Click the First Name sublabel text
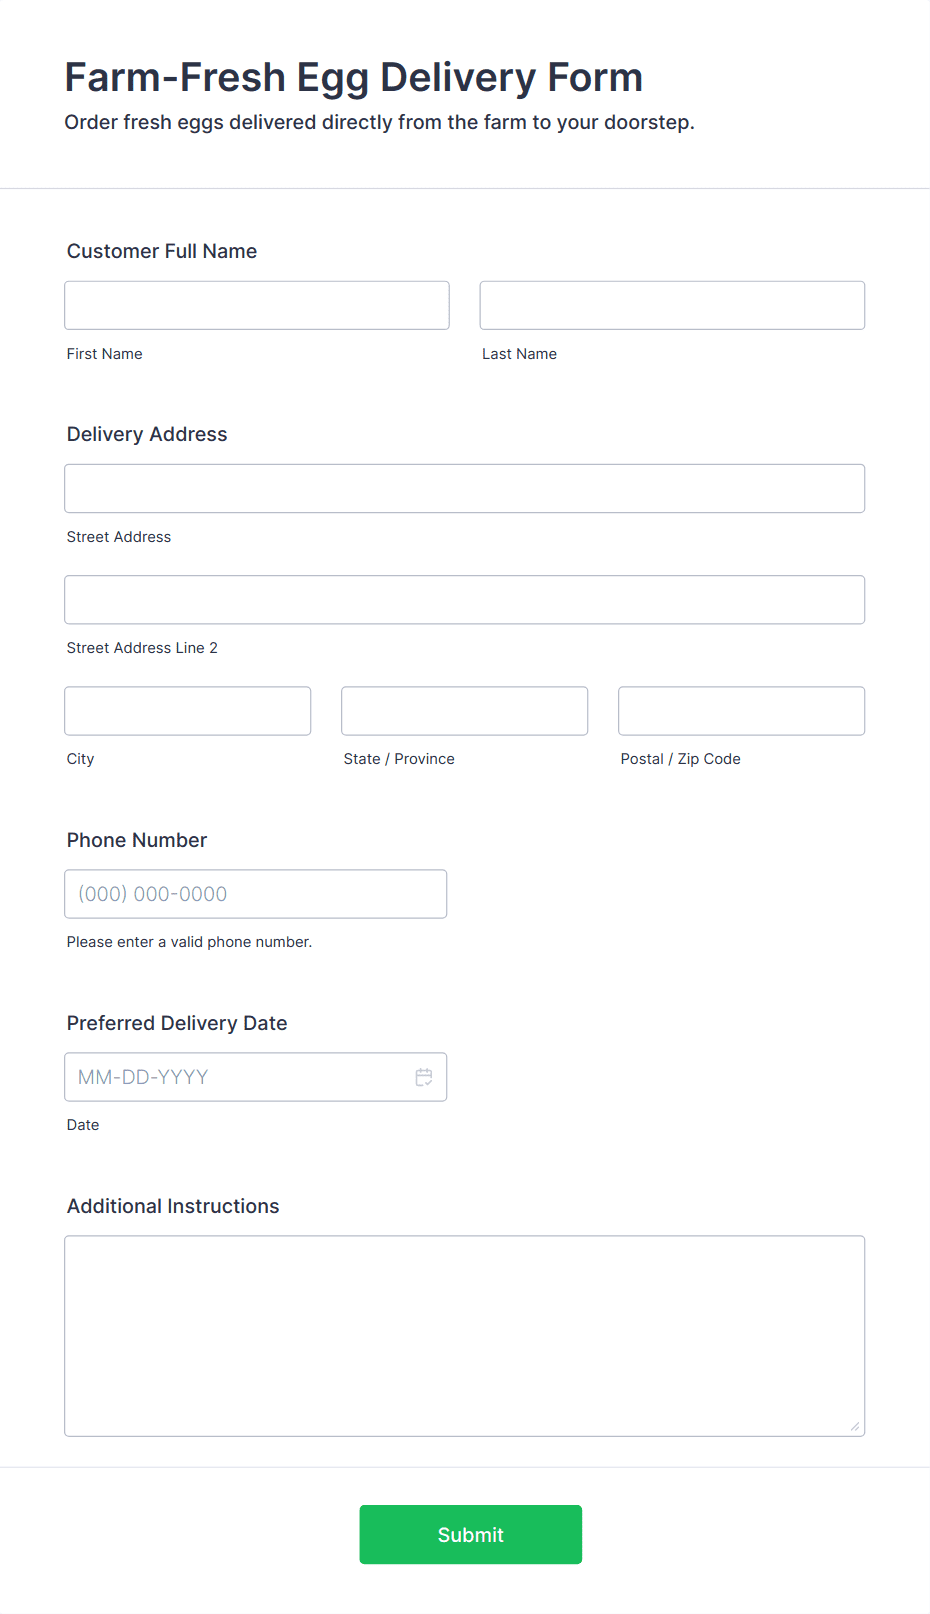Viewport: 930px width, 1614px height. pos(105,354)
